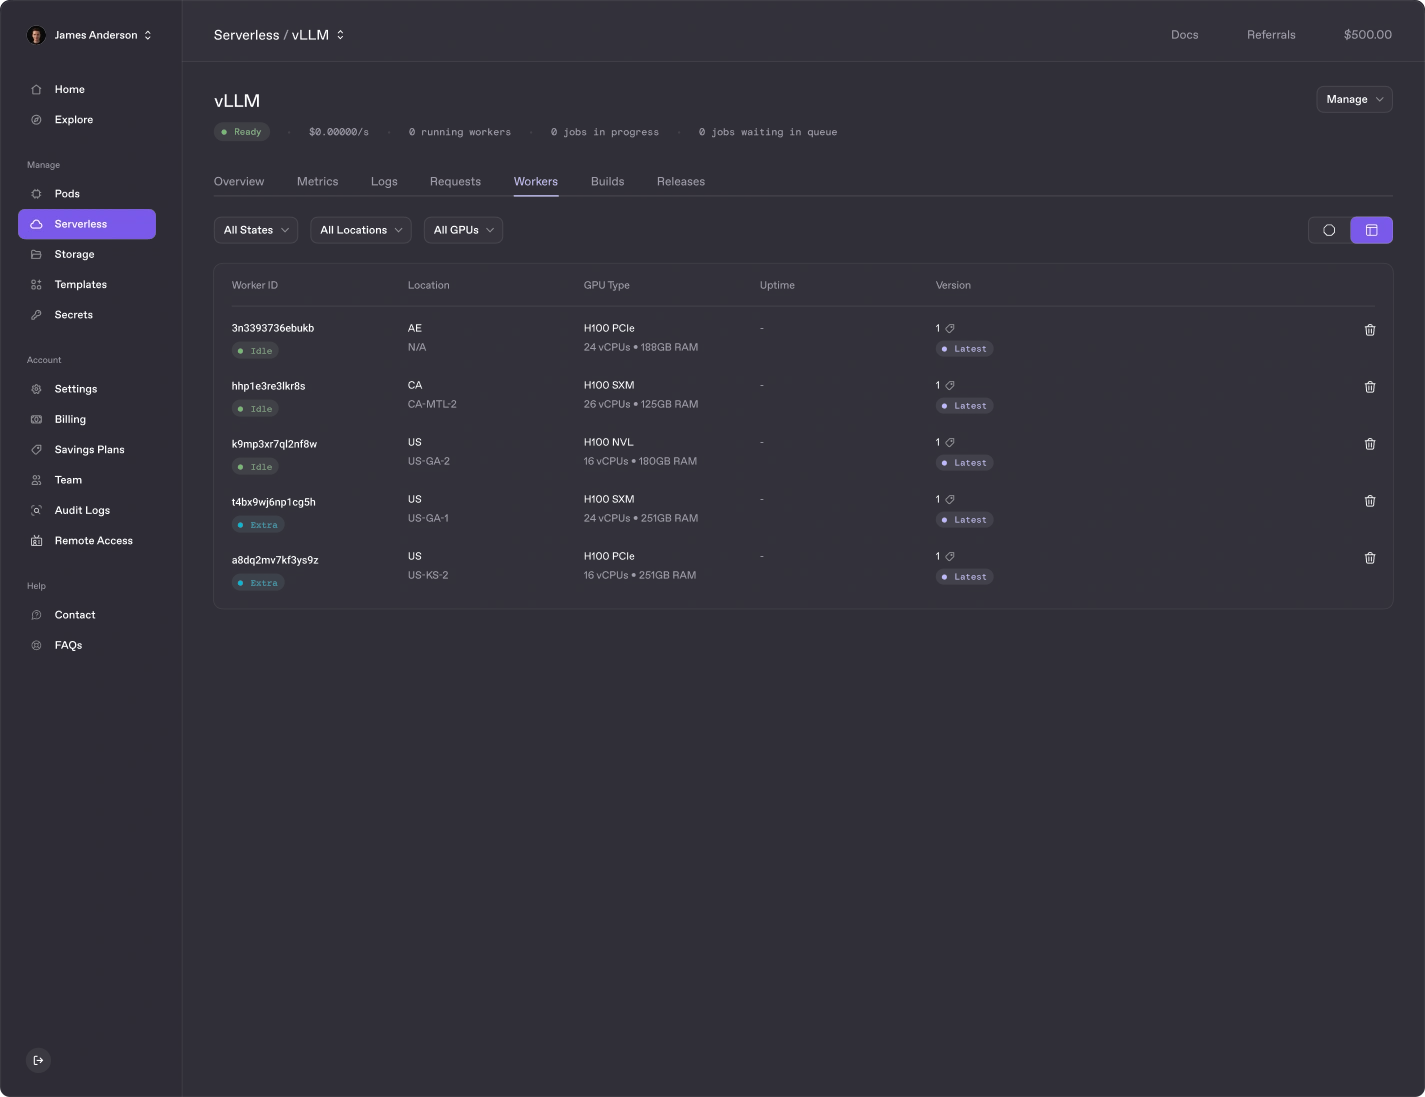Switch to the Overview tab
Screen dimensions: 1425x1097
click(239, 182)
